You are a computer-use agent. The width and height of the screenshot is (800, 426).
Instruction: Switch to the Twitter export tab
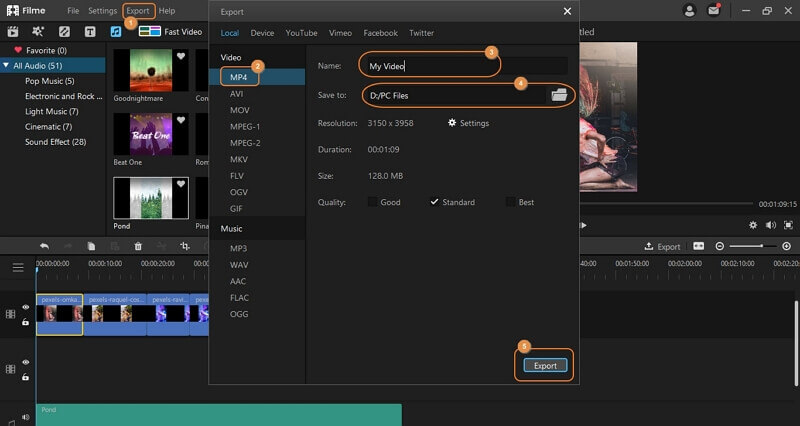(421, 33)
